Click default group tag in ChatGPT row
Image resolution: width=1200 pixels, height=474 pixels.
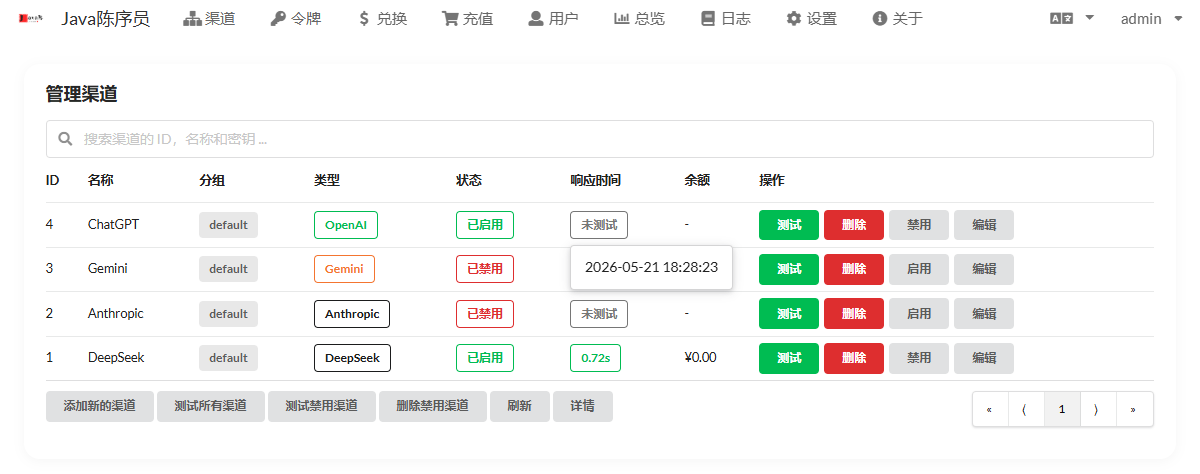[x=228, y=225]
